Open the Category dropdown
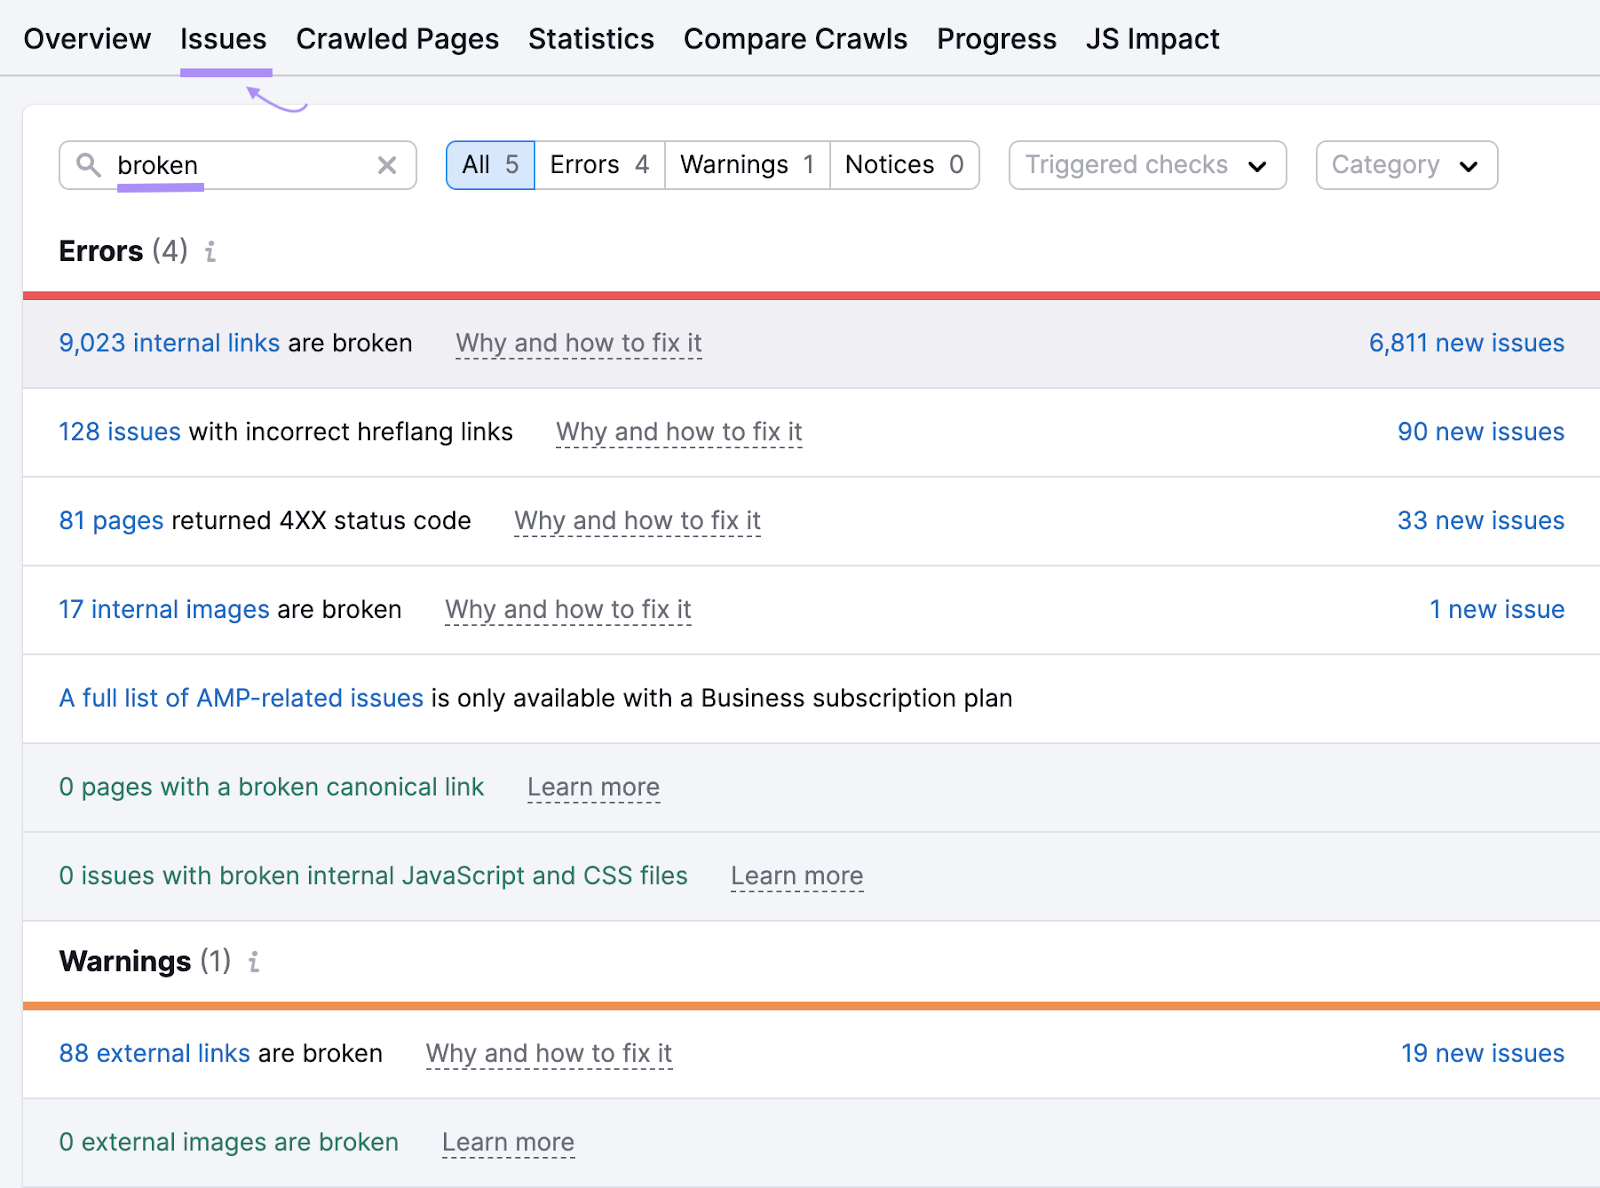This screenshot has width=1600, height=1188. (1406, 165)
